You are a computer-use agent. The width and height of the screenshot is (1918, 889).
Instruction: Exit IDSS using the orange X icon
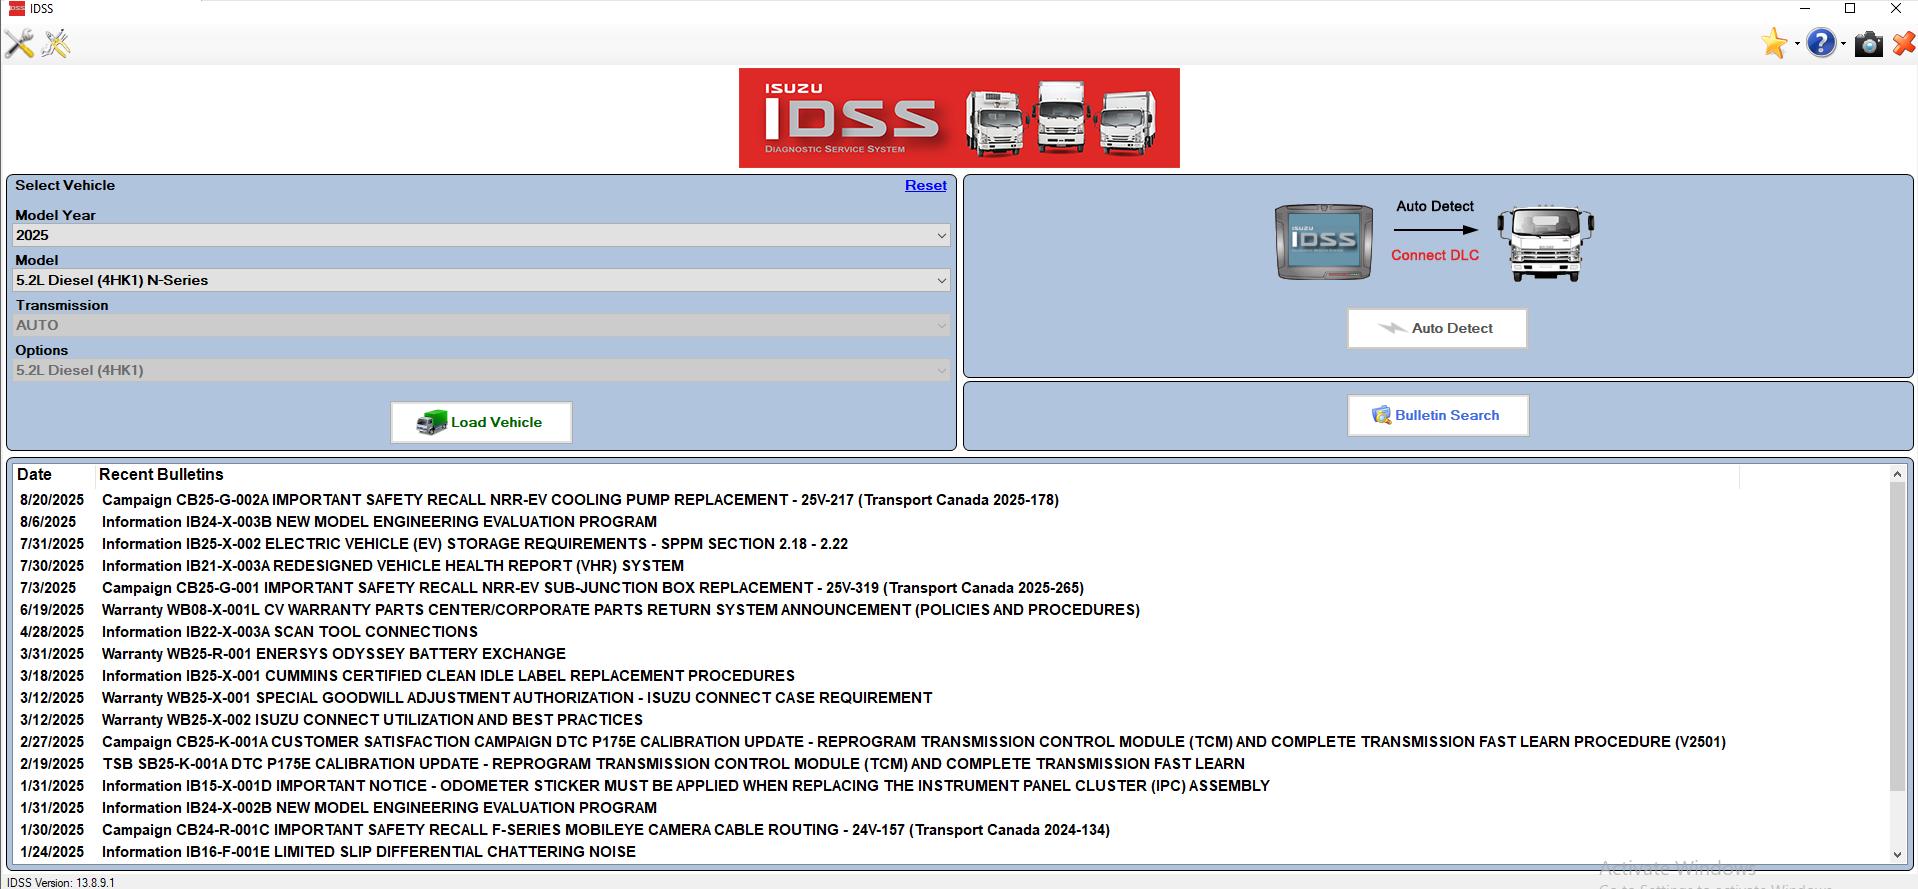pos(1904,43)
